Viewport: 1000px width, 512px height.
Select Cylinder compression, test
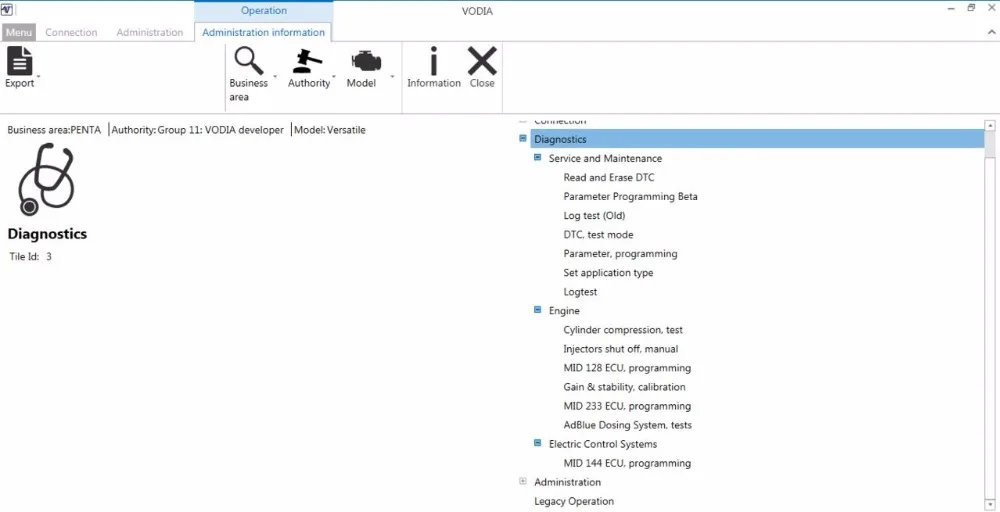coord(623,330)
